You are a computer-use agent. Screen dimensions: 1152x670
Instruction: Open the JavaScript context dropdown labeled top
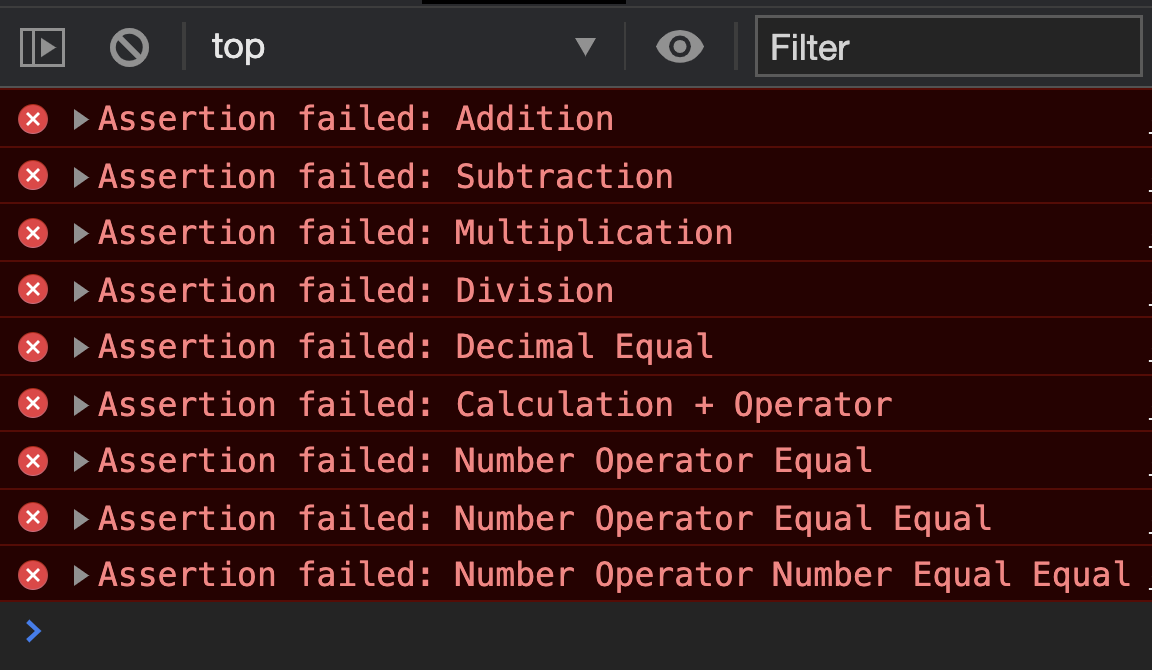[x=400, y=46]
